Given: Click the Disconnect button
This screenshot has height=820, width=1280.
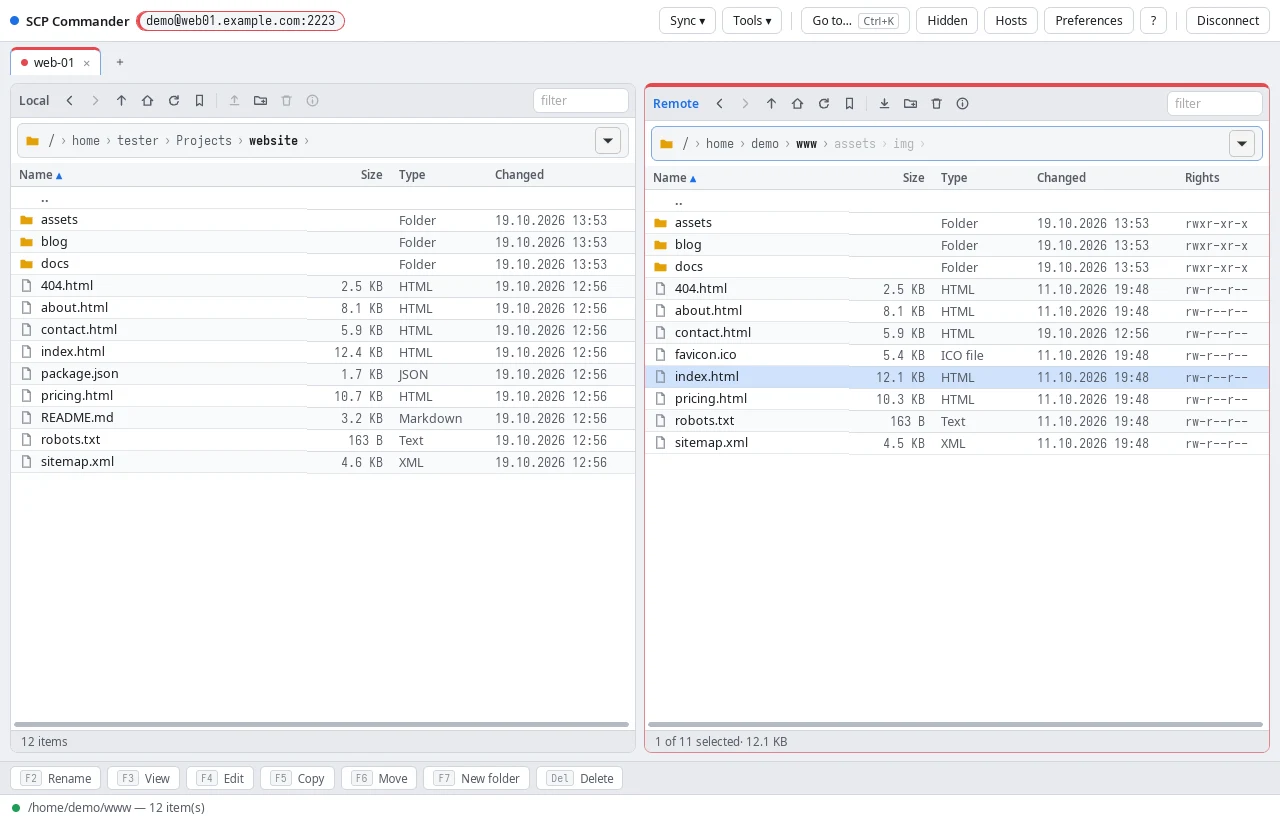Looking at the screenshot, I should (1227, 21).
